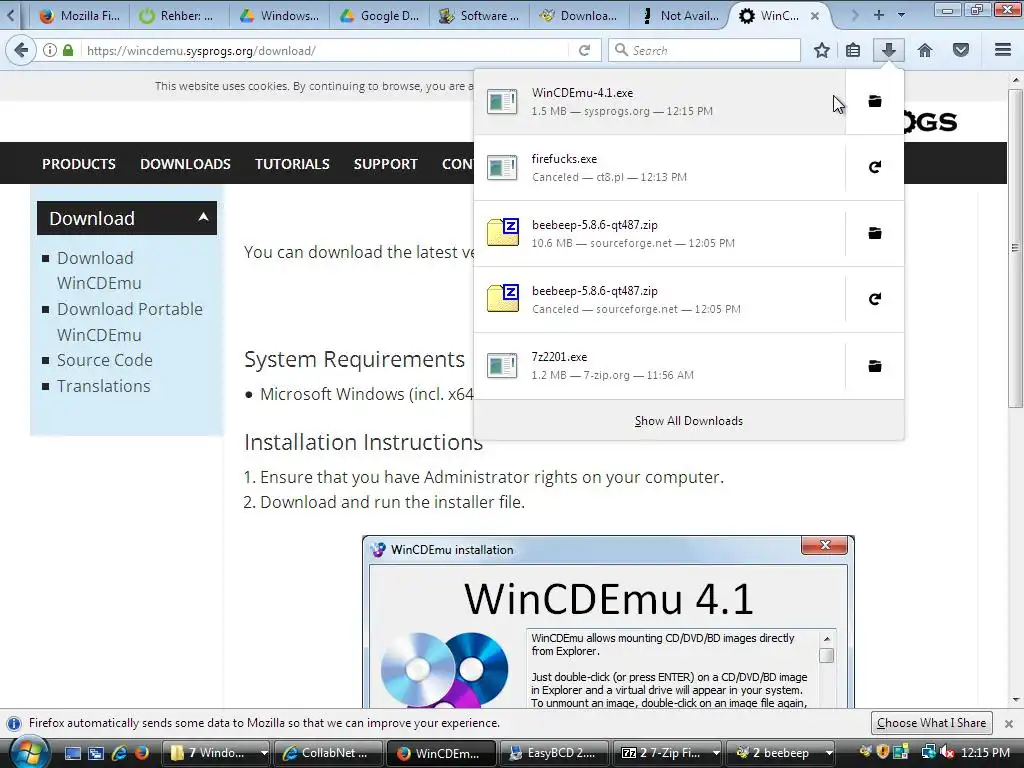Expand the 2 7-Zip taskbar group

tap(716, 753)
